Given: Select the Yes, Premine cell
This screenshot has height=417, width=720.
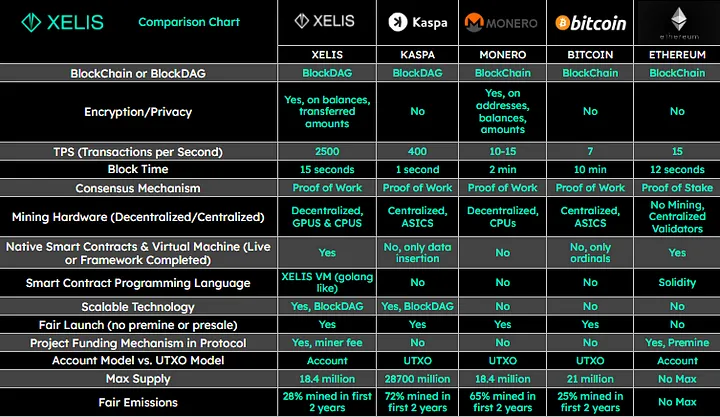Looking at the screenshot, I should tap(677, 343).
